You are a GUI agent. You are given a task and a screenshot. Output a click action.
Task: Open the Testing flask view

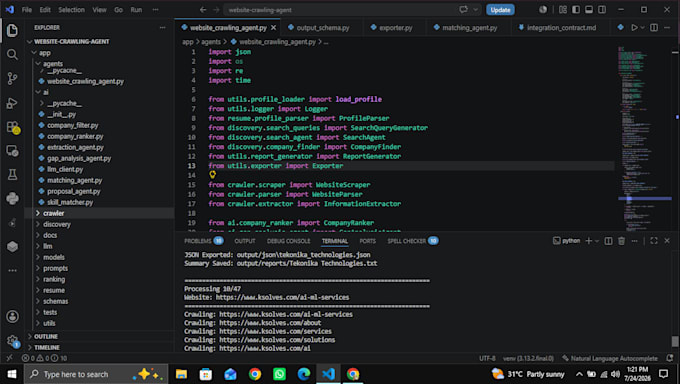pos(12,175)
